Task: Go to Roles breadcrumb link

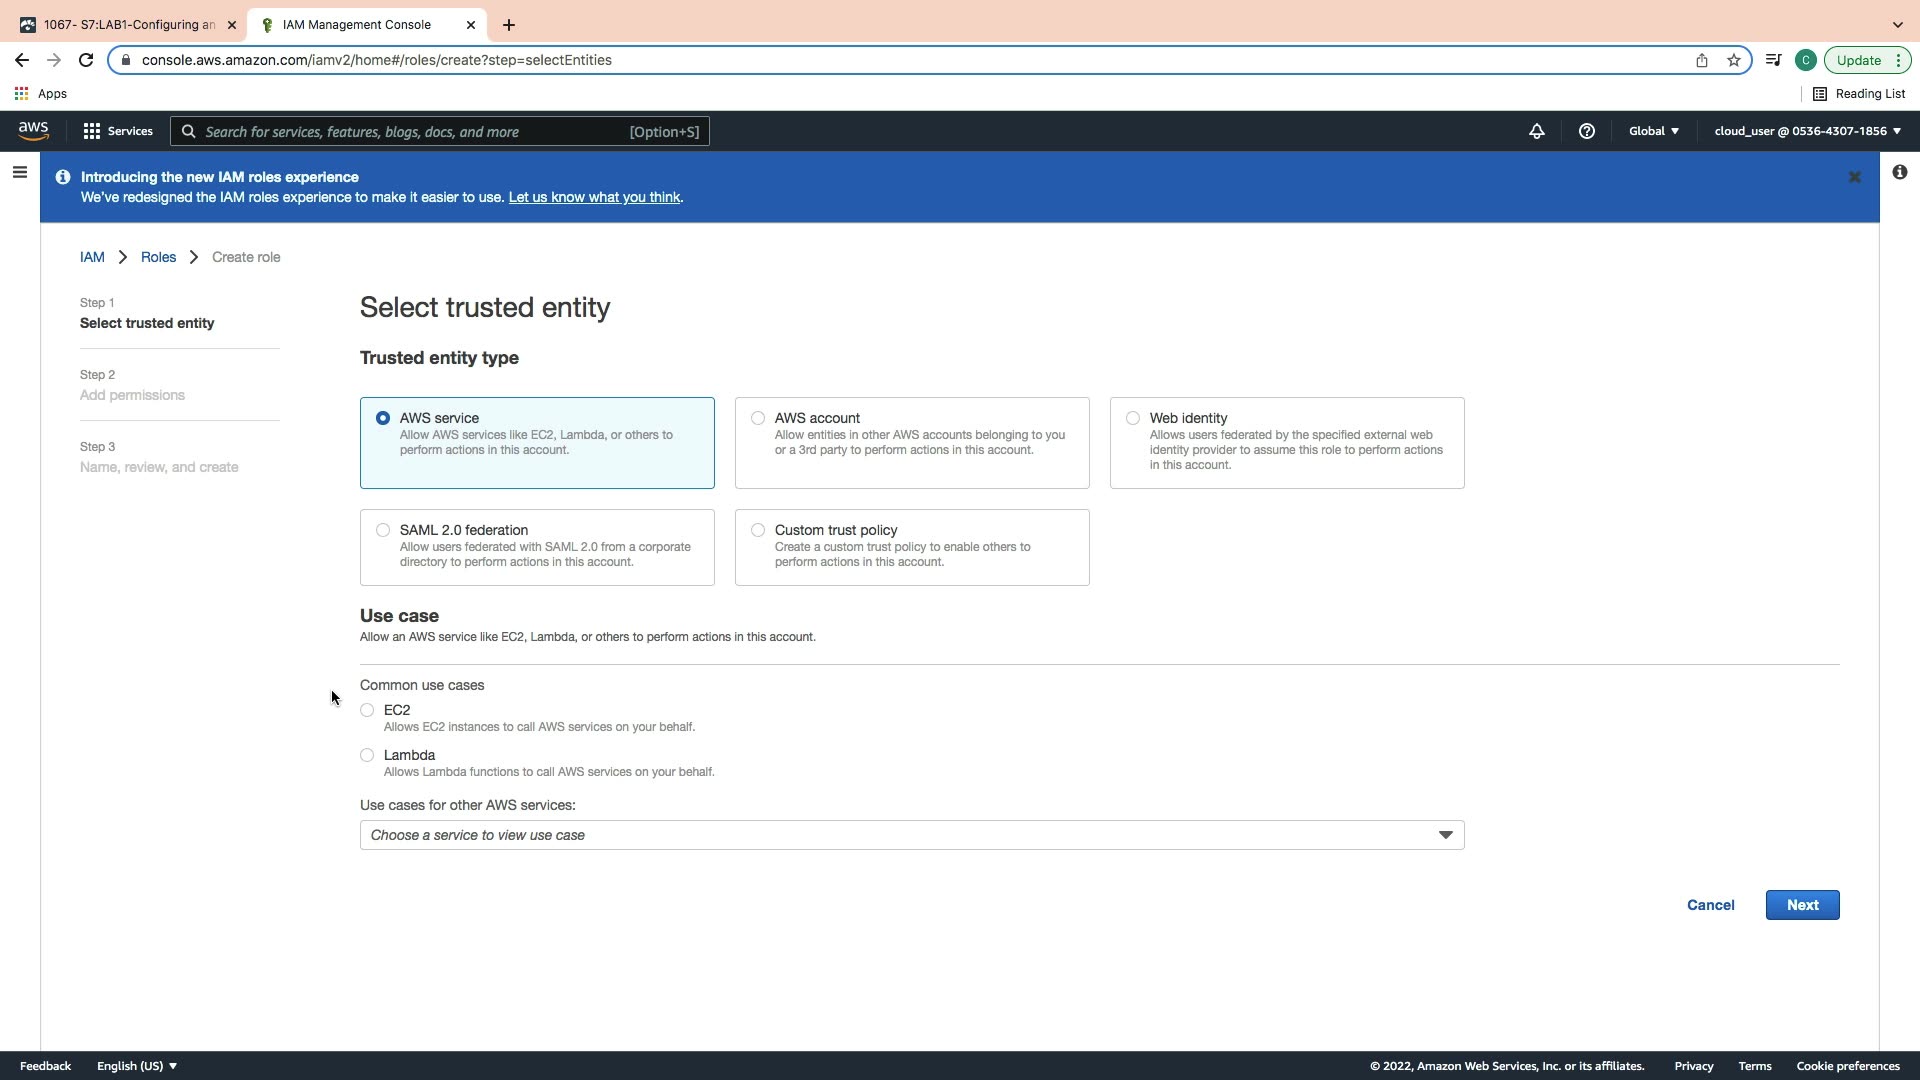Action: pos(158,257)
